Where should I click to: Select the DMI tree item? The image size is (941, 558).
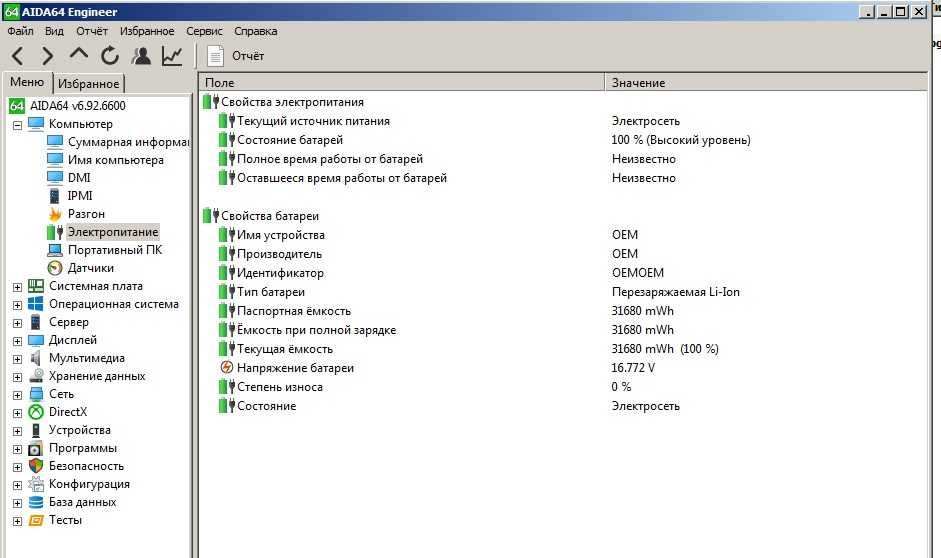pos(79,178)
